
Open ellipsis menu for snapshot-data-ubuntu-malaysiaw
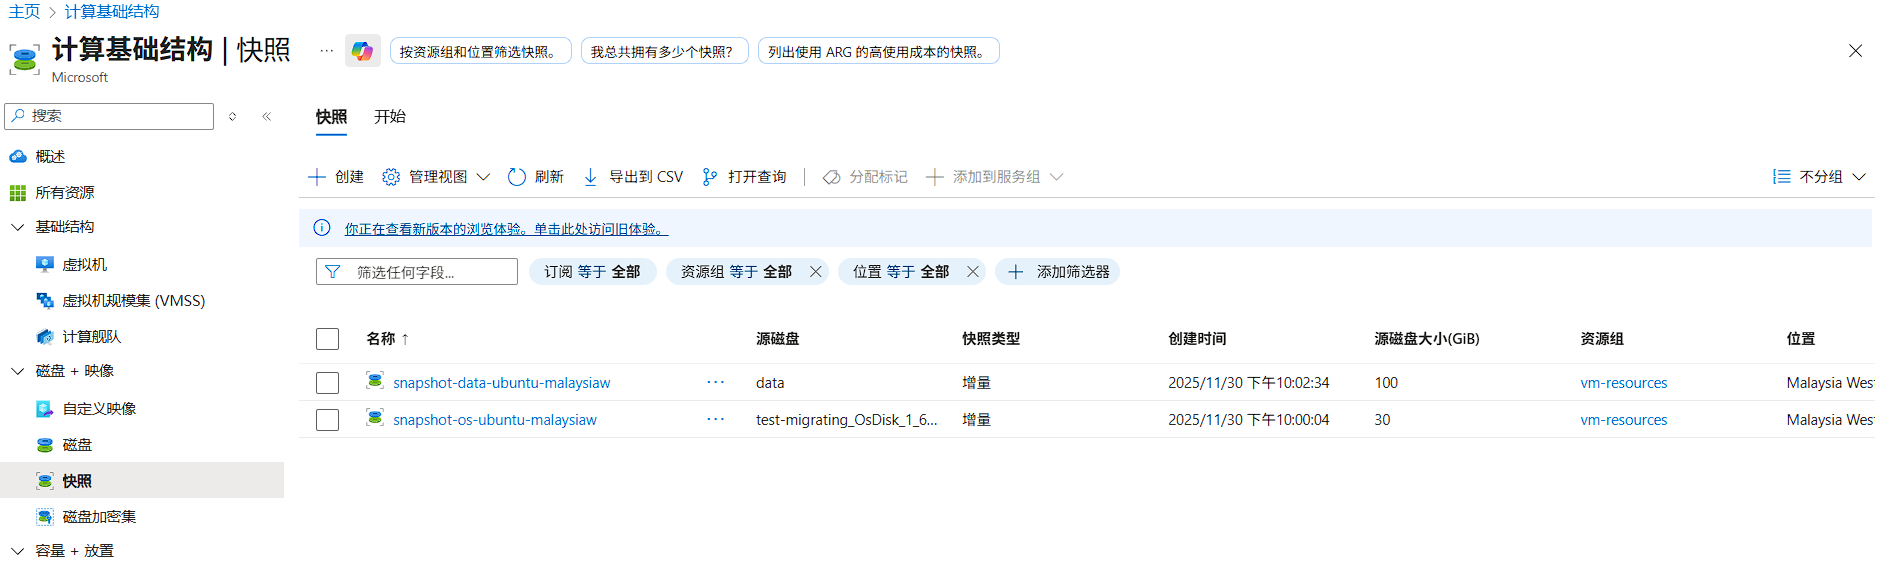click(716, 382)
